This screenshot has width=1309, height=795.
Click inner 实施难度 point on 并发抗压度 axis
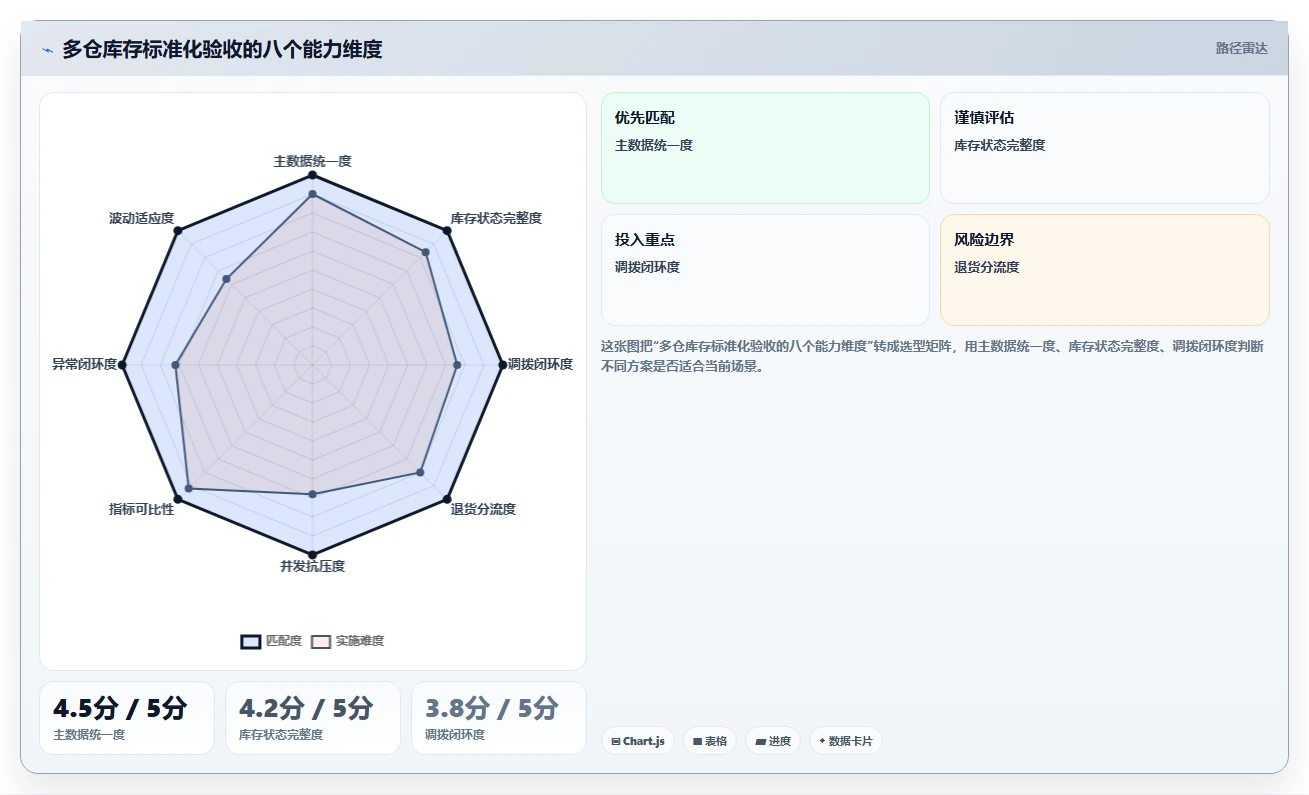click(x=313, y=494)
